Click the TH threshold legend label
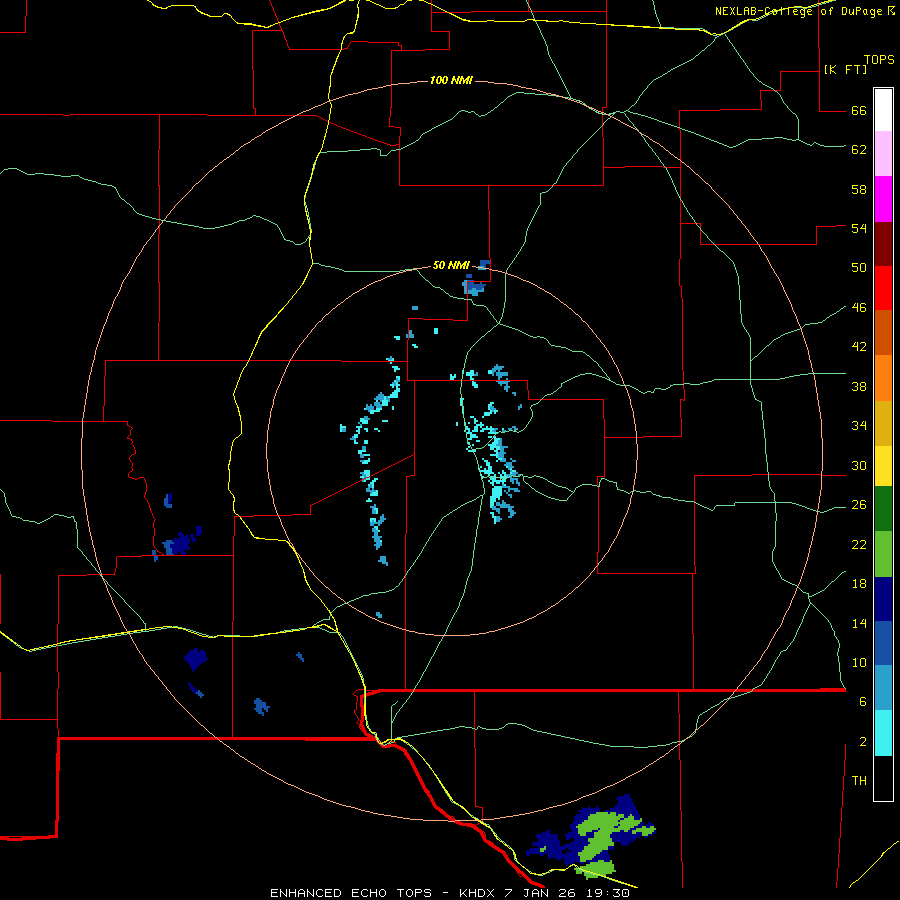The width and height of the screenshot is (900, 900). 859,781
